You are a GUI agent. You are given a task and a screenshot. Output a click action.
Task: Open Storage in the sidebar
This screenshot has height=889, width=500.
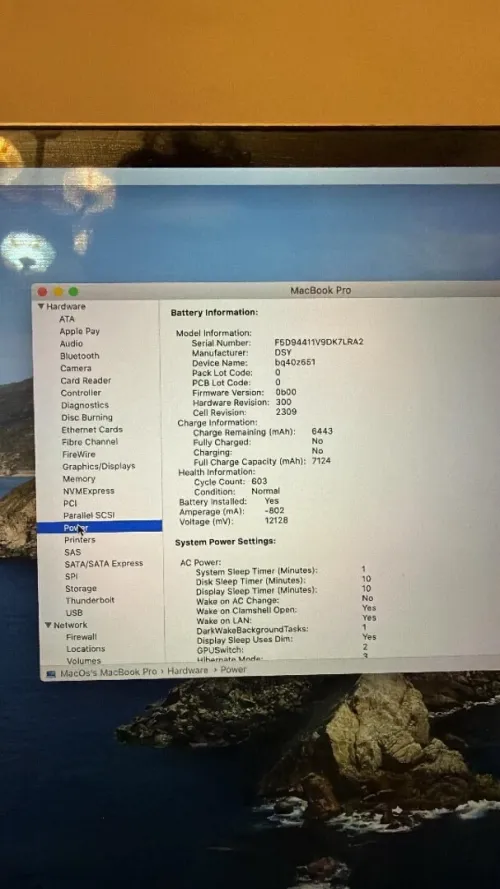(81, 589)
